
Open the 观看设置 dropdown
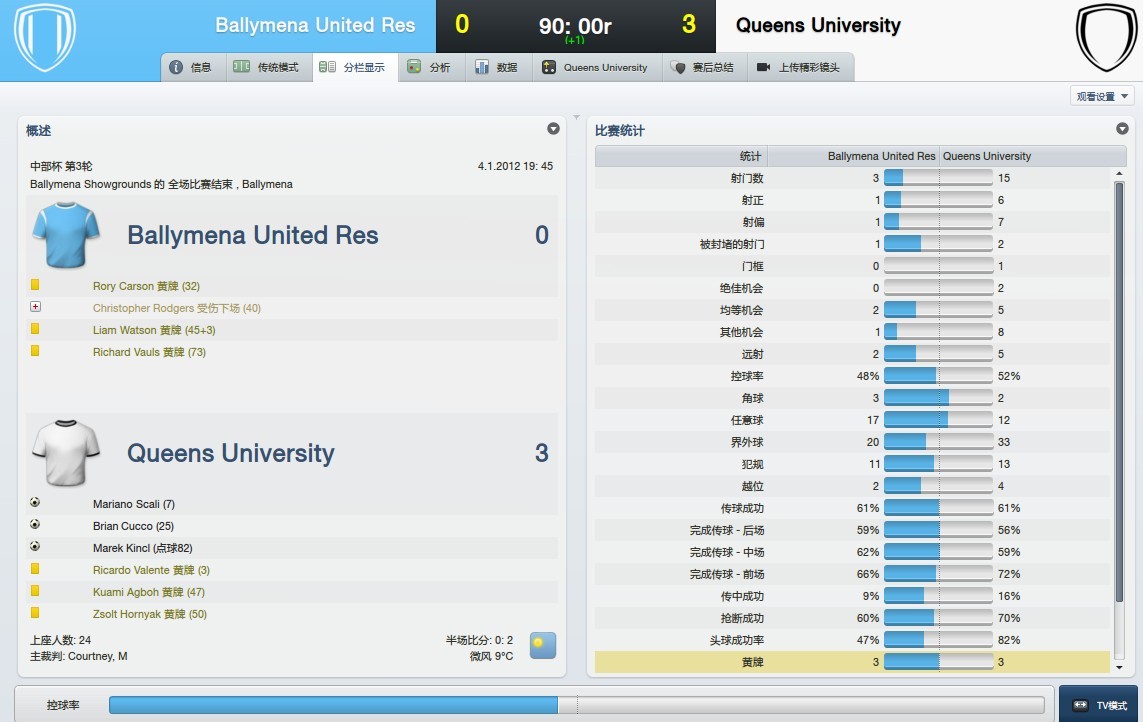point(1102,96)
